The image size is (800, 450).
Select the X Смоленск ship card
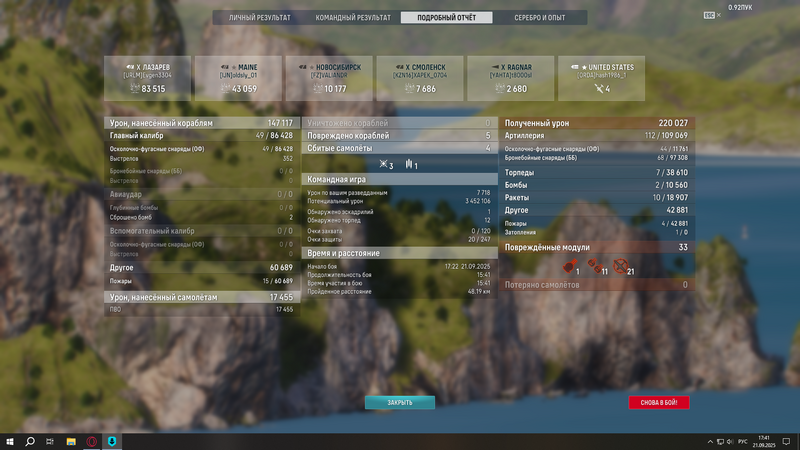pyautogui.click(x=420, y=78)
